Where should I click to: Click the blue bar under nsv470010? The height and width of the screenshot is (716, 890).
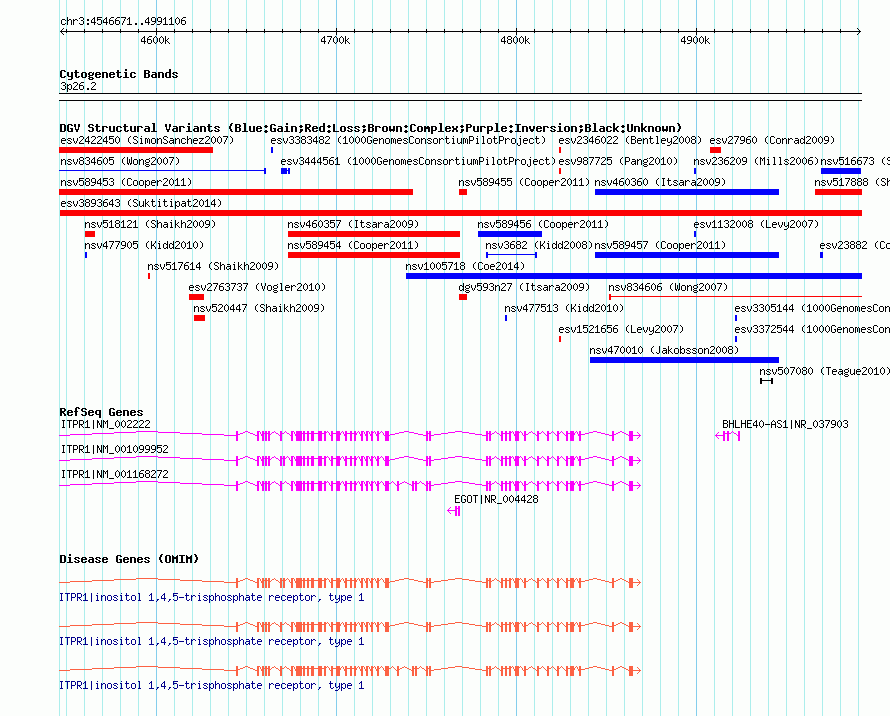tap(684, 360)
